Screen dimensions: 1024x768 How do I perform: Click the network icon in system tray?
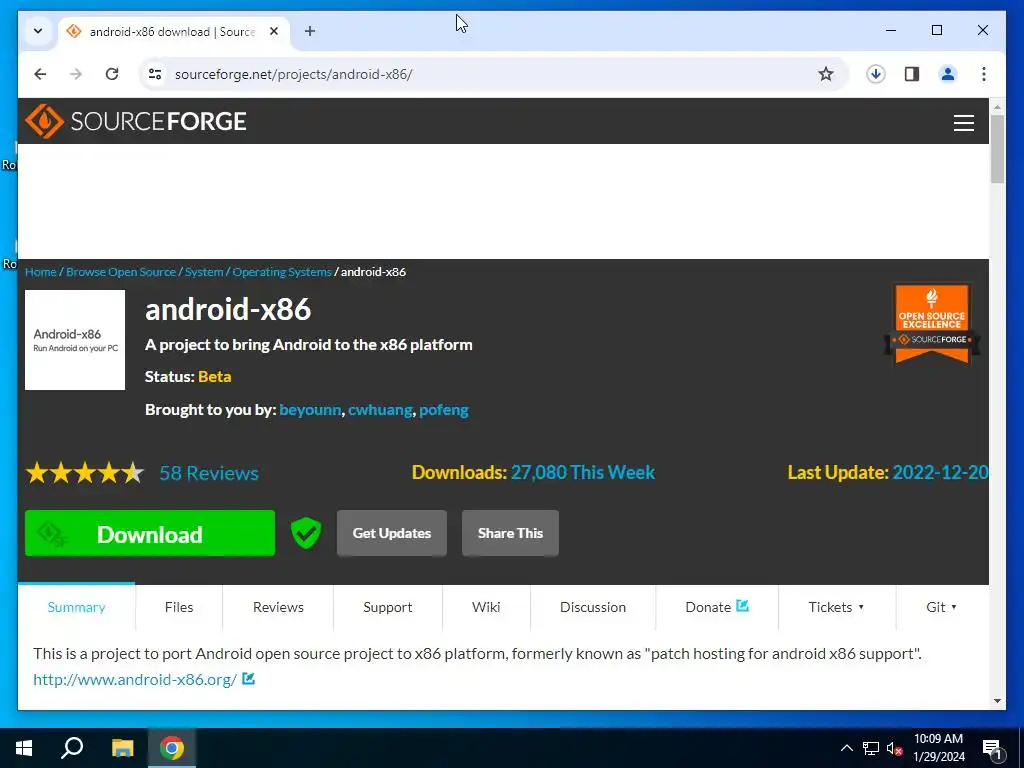click(871, 748)
